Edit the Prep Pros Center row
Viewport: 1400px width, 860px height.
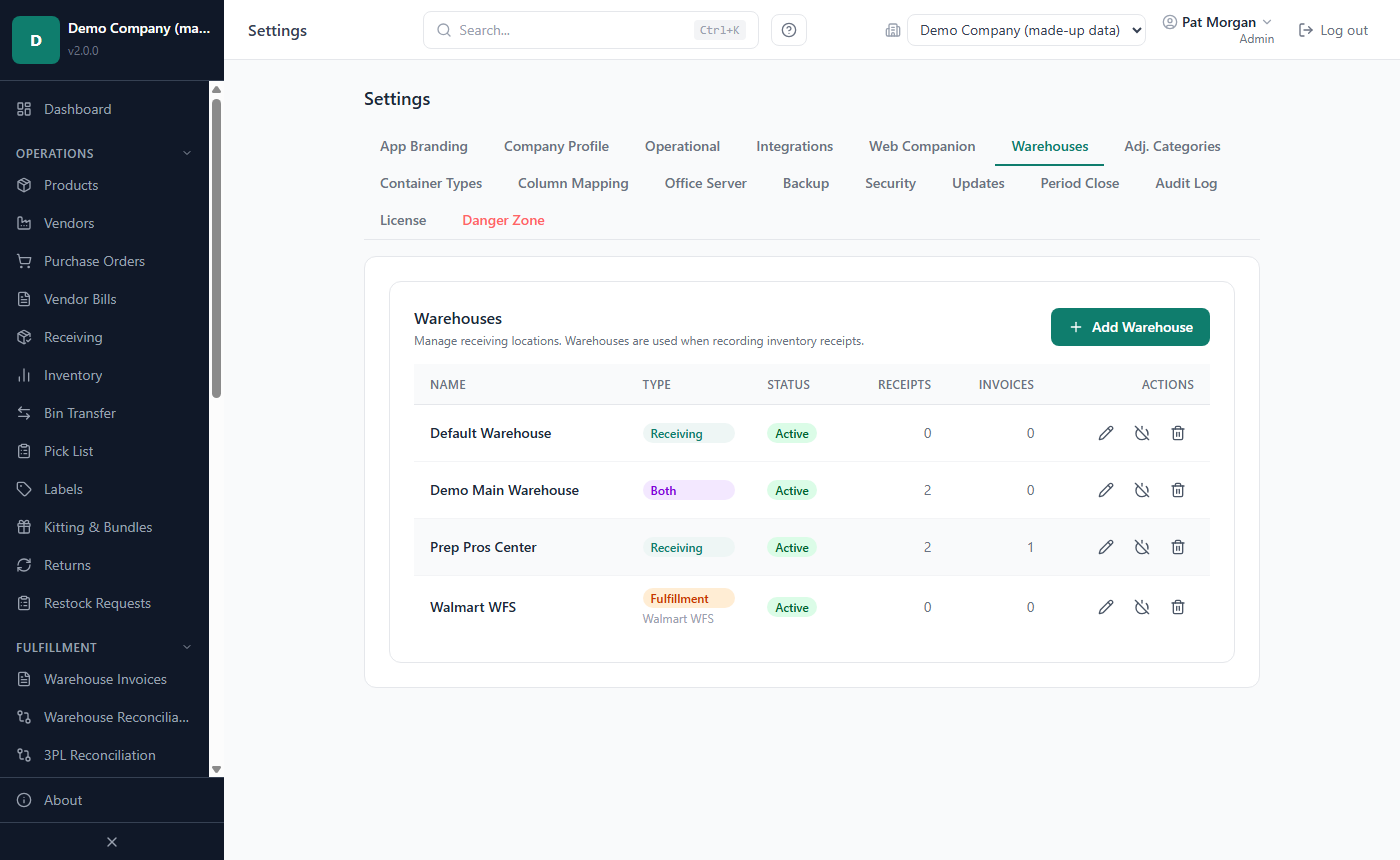tap(1106, 547)
